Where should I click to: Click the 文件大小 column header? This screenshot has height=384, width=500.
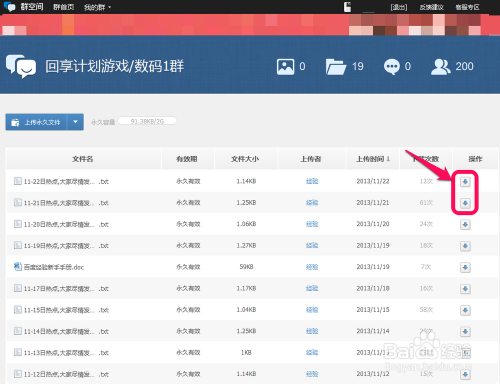coord(245,159)
